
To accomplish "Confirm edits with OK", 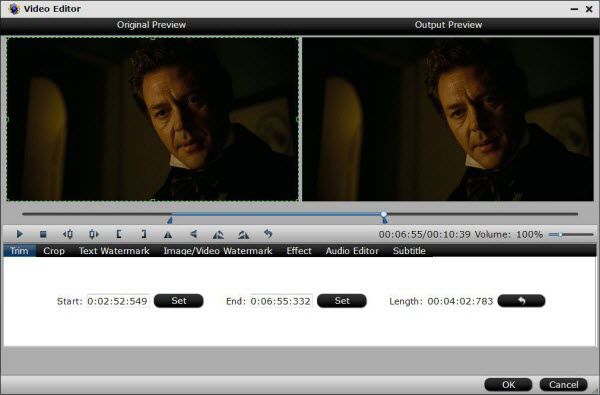I will click(508, 384).
